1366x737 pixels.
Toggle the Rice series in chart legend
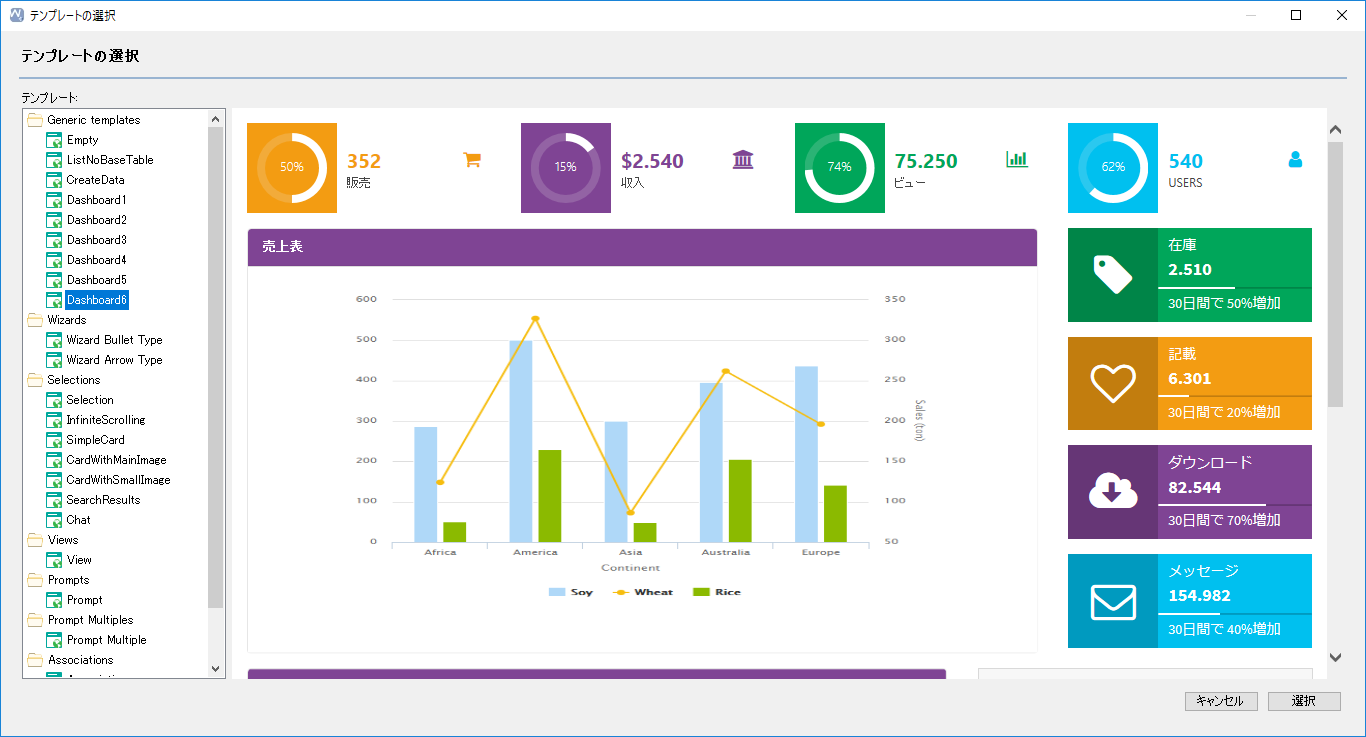coord(717,592)
